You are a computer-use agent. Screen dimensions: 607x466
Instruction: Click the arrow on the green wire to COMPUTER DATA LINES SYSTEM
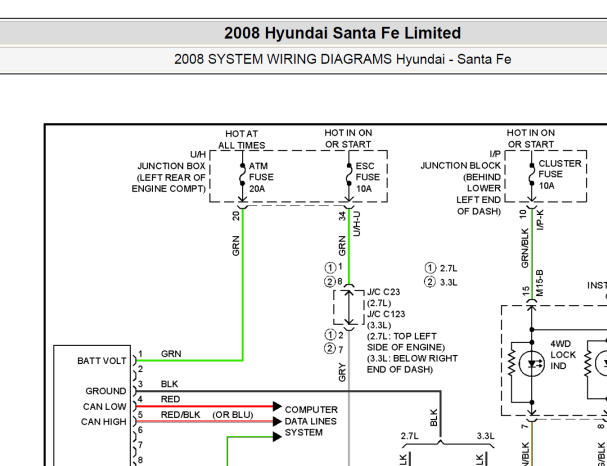[277, 437]
